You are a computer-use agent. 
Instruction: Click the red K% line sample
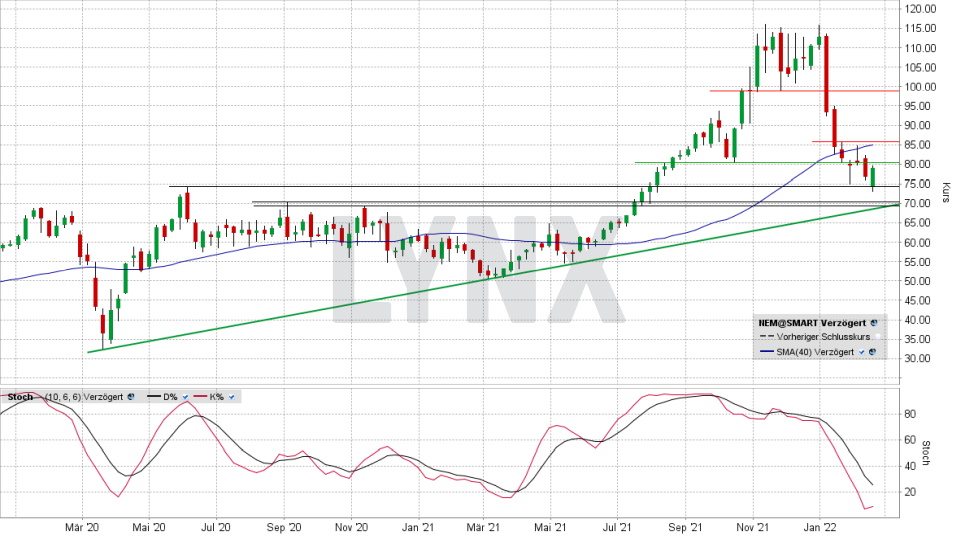point(198,397)
